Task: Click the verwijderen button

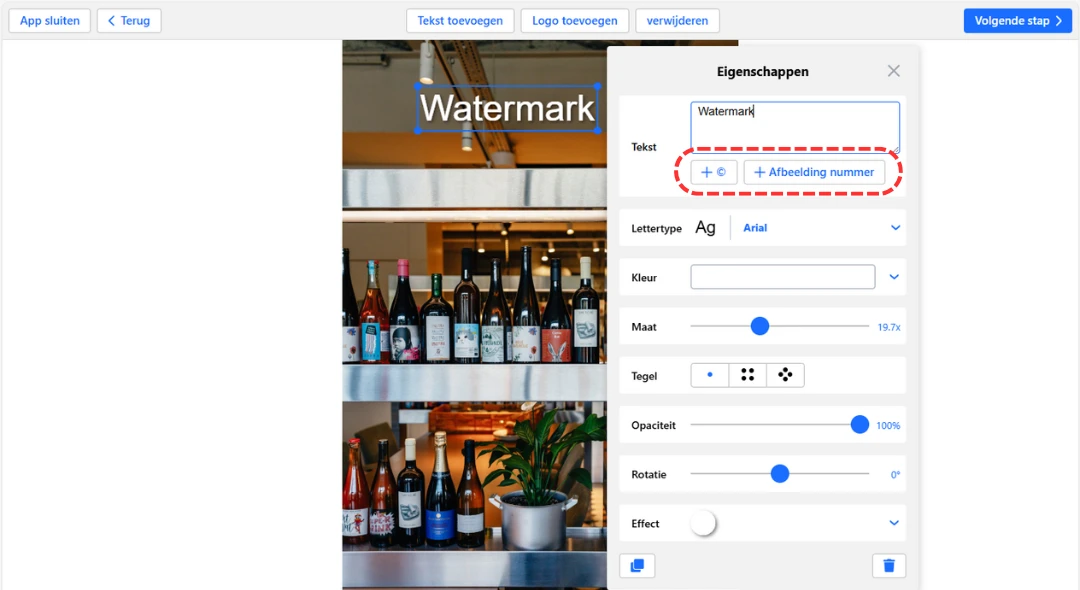Action: pos(677,20)
